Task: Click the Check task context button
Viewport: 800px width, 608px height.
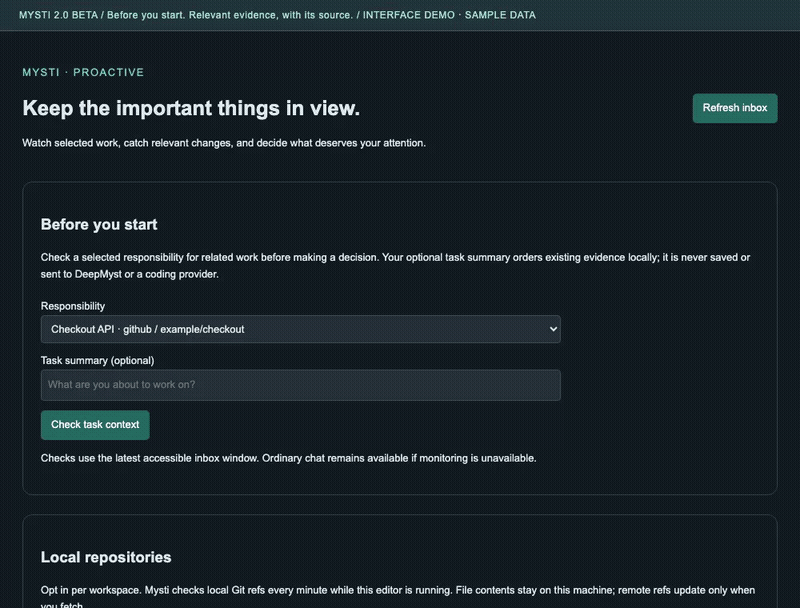Action: 95,425
